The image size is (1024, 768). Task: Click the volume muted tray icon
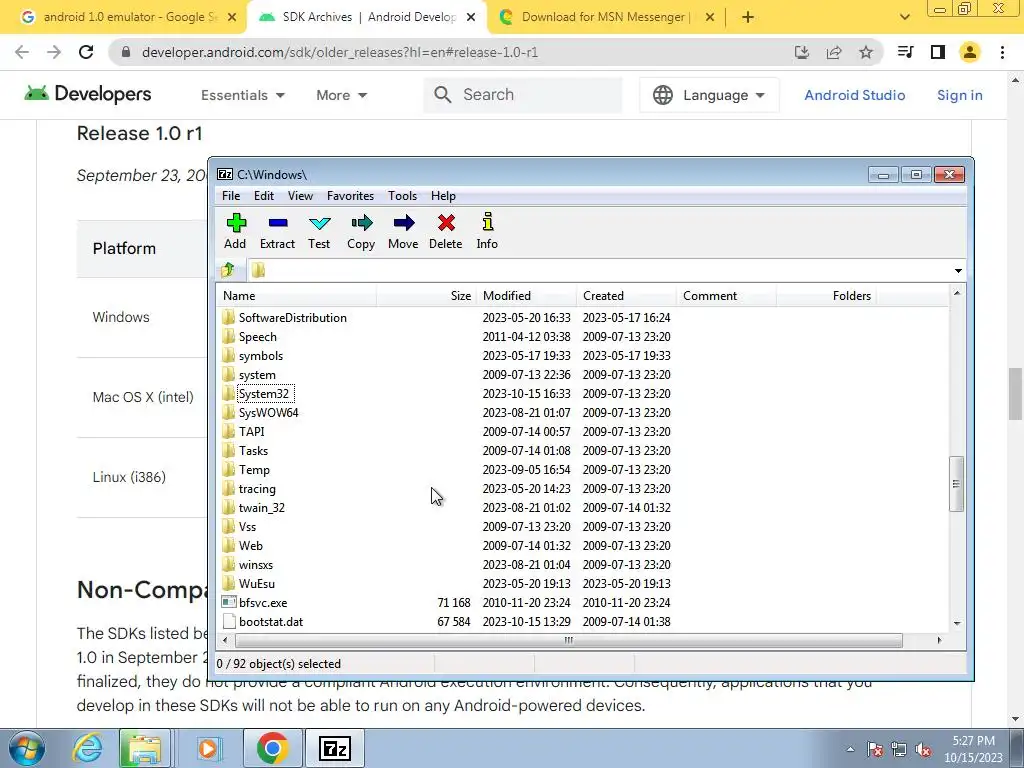click(923, 750)
